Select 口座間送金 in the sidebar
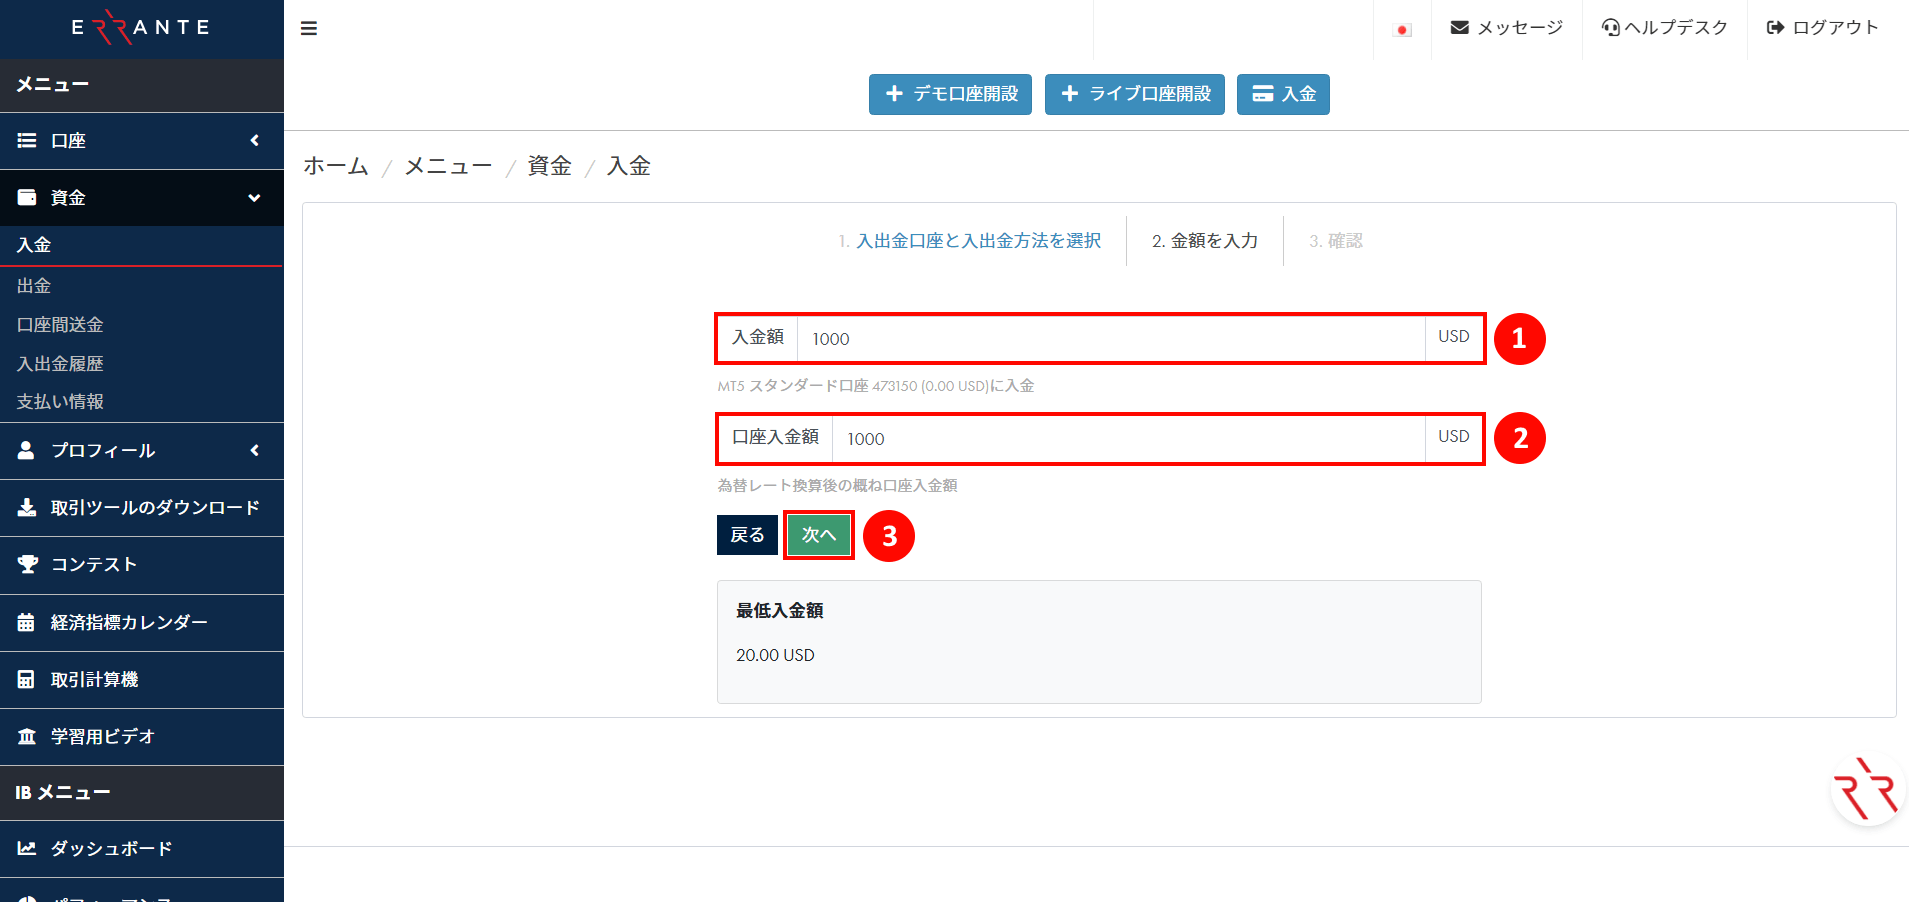Screen dimensions: 1909x902 tap(60, 325)
